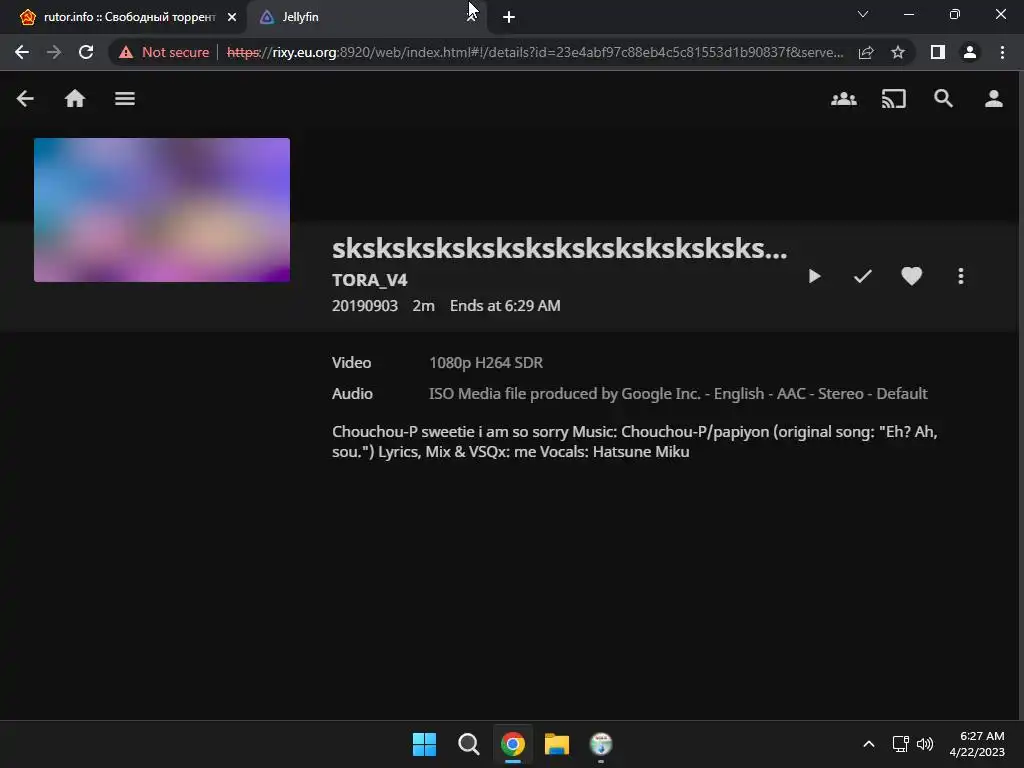Add the video to favorites
The height and width of the screenshot is (768, 1024).
coord(912,276)
